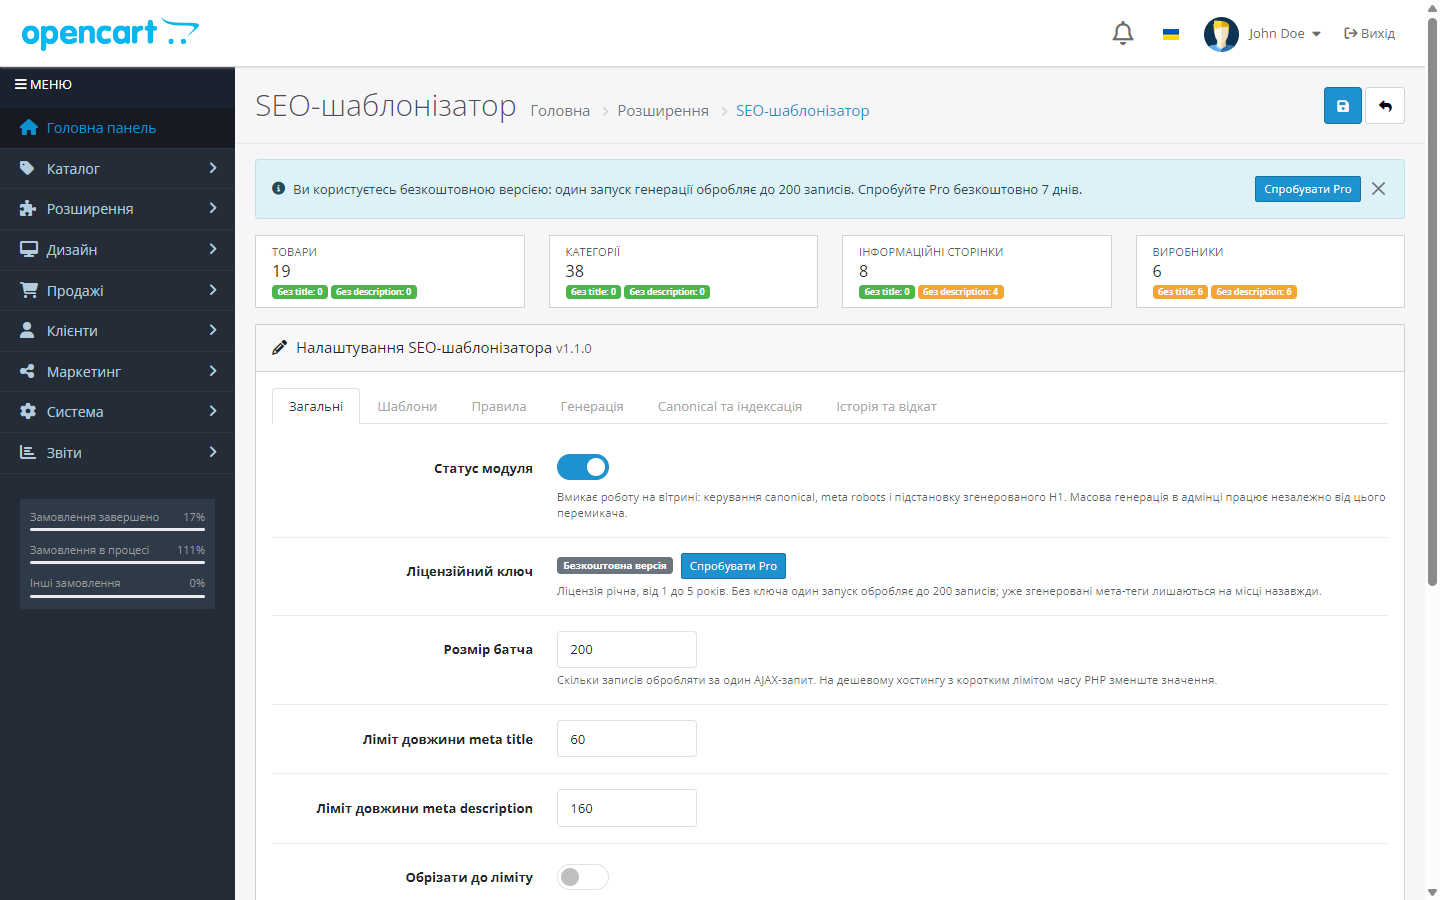Click the Ліміт довжини meta description field

pyautogui.click(x=627, y=808)
